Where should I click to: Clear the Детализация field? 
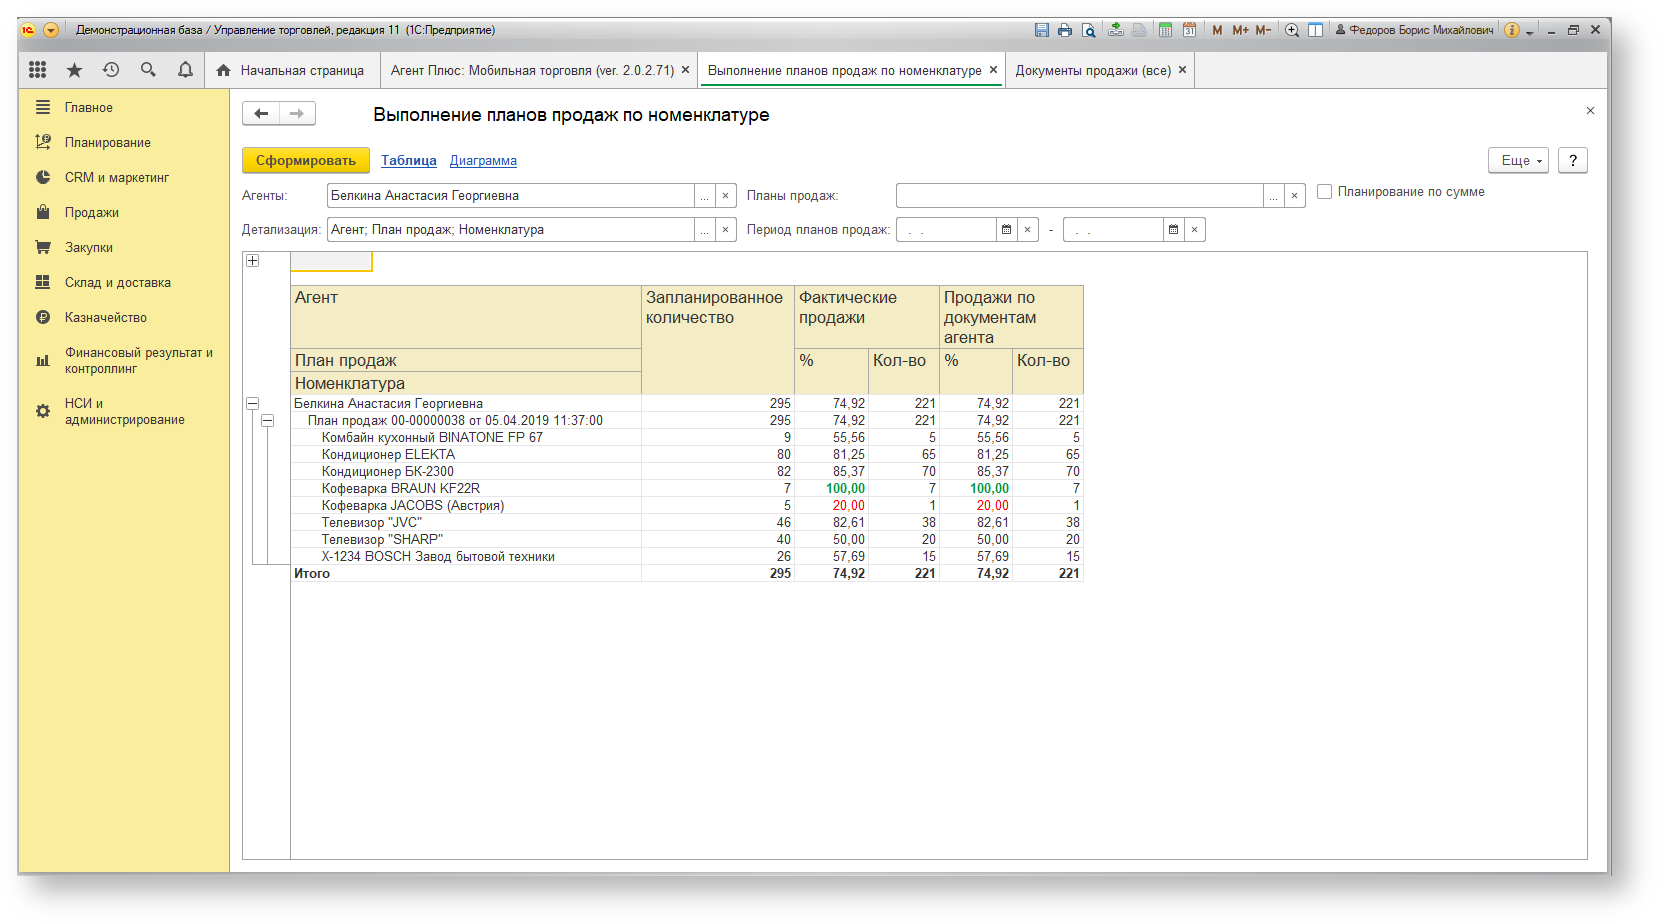[x=726, y=230]
